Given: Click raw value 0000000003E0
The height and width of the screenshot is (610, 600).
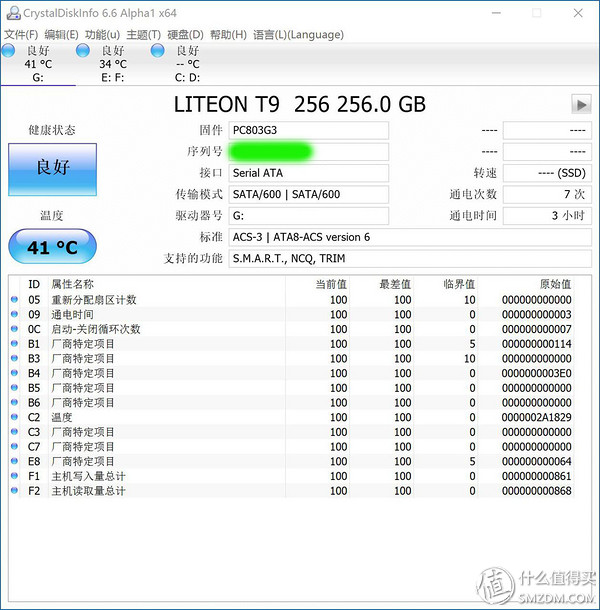Looking at the screenshot, I should pyautogui.click(x=537, y=373).
